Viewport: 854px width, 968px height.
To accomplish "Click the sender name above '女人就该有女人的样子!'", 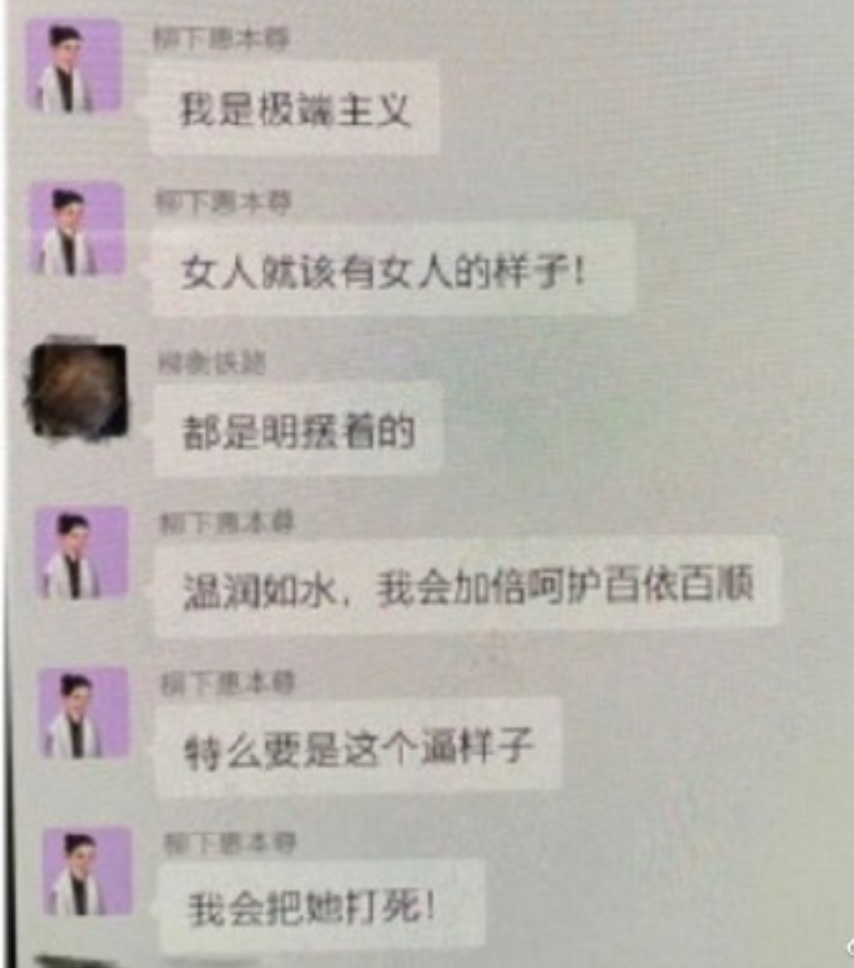I will point(224,202).
